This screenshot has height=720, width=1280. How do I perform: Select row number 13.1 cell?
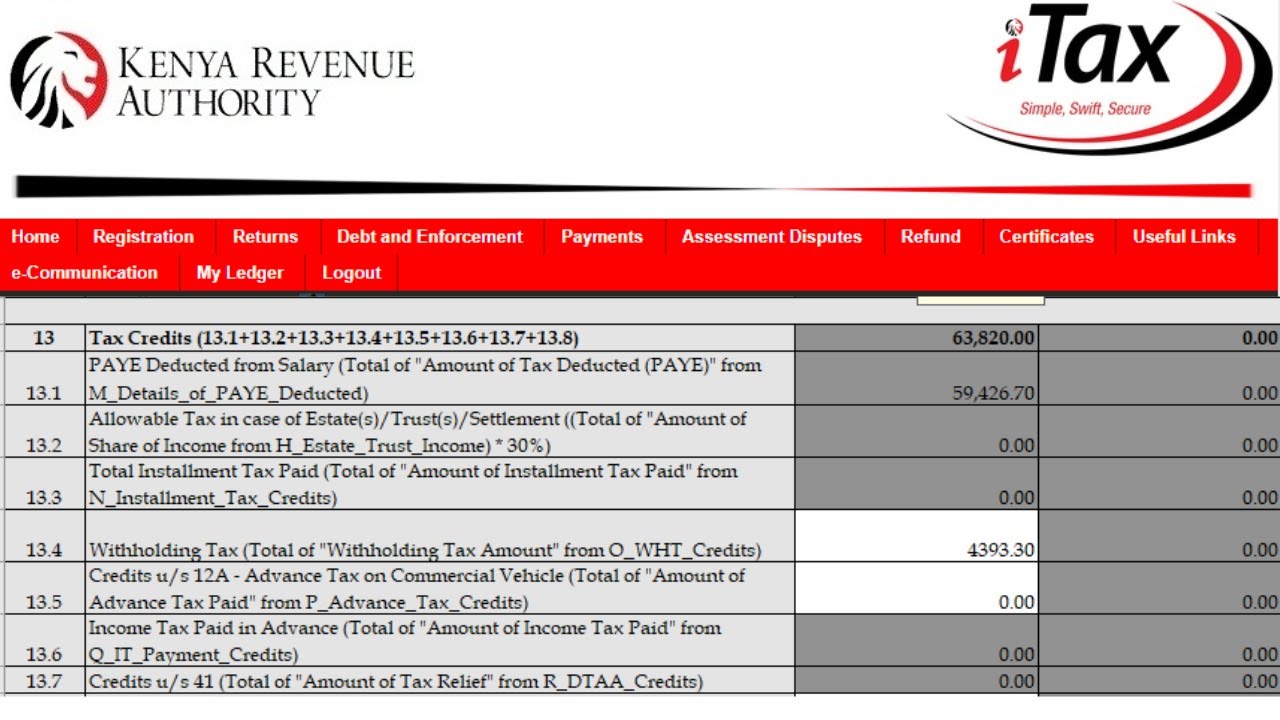coord(44,379)
